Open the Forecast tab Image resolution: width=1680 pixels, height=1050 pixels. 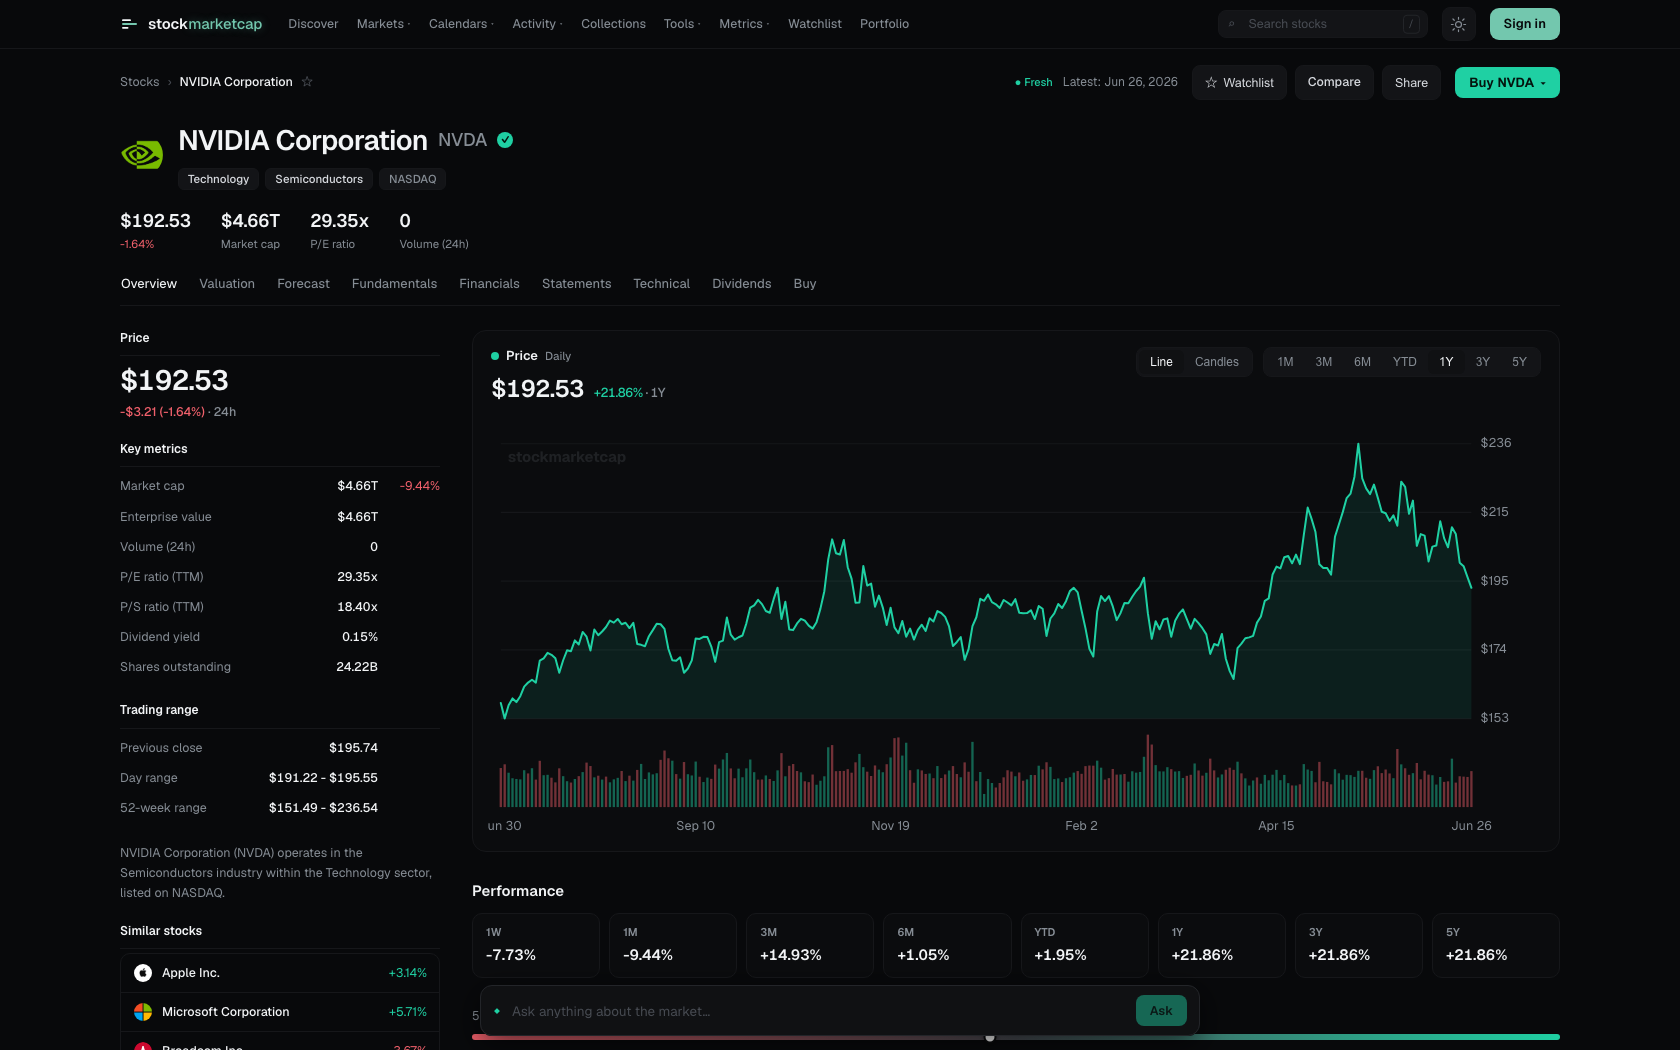coord(303,284)
